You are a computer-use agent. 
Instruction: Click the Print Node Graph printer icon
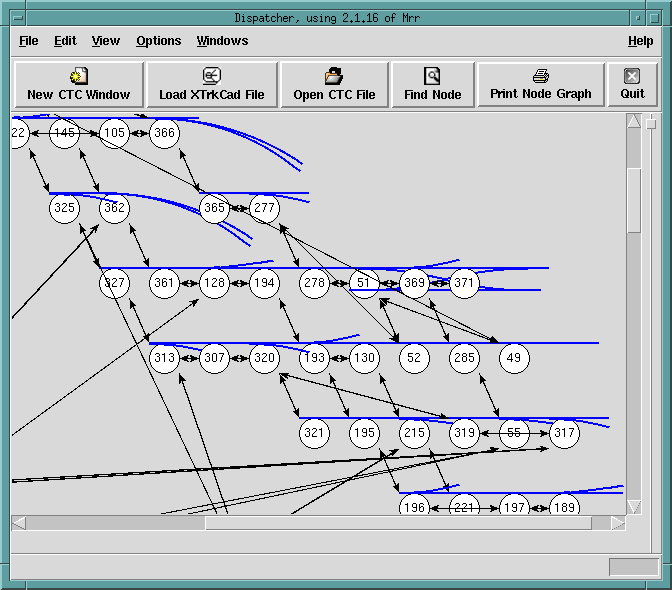pos(540,76)
